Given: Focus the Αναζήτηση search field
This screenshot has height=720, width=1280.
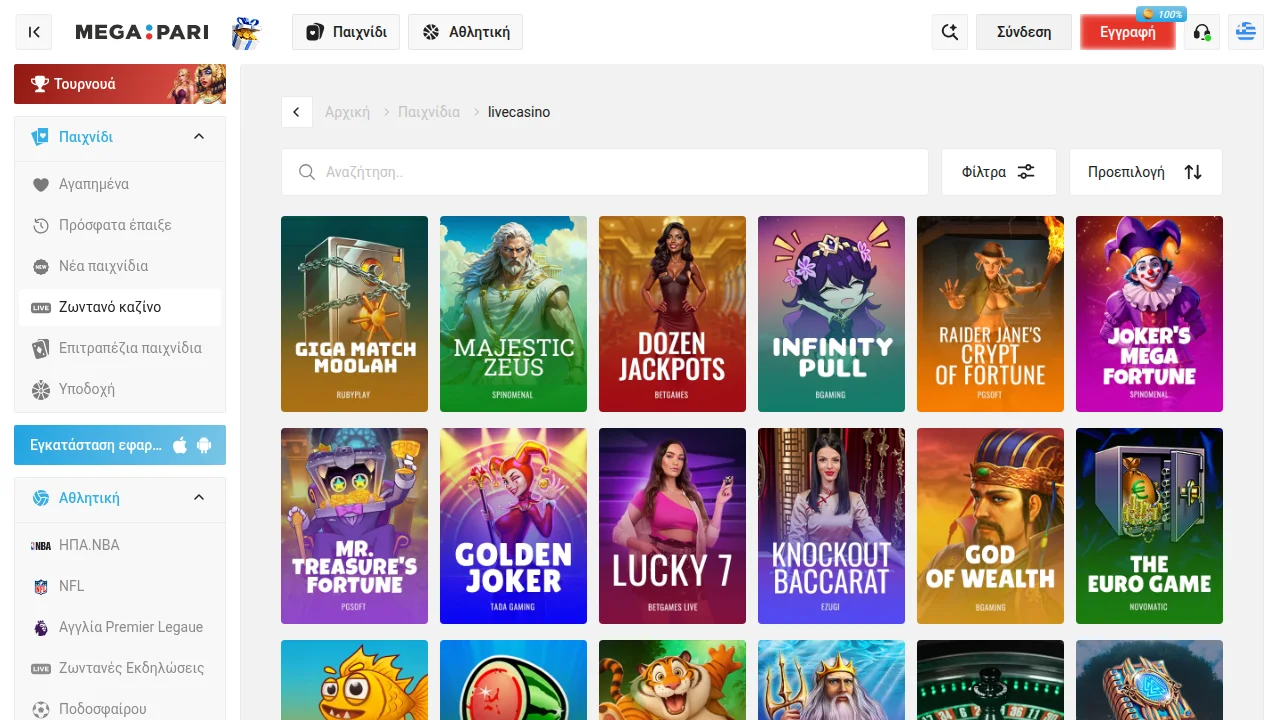Looking at the screenshot, I should click(x=605, y=172).
